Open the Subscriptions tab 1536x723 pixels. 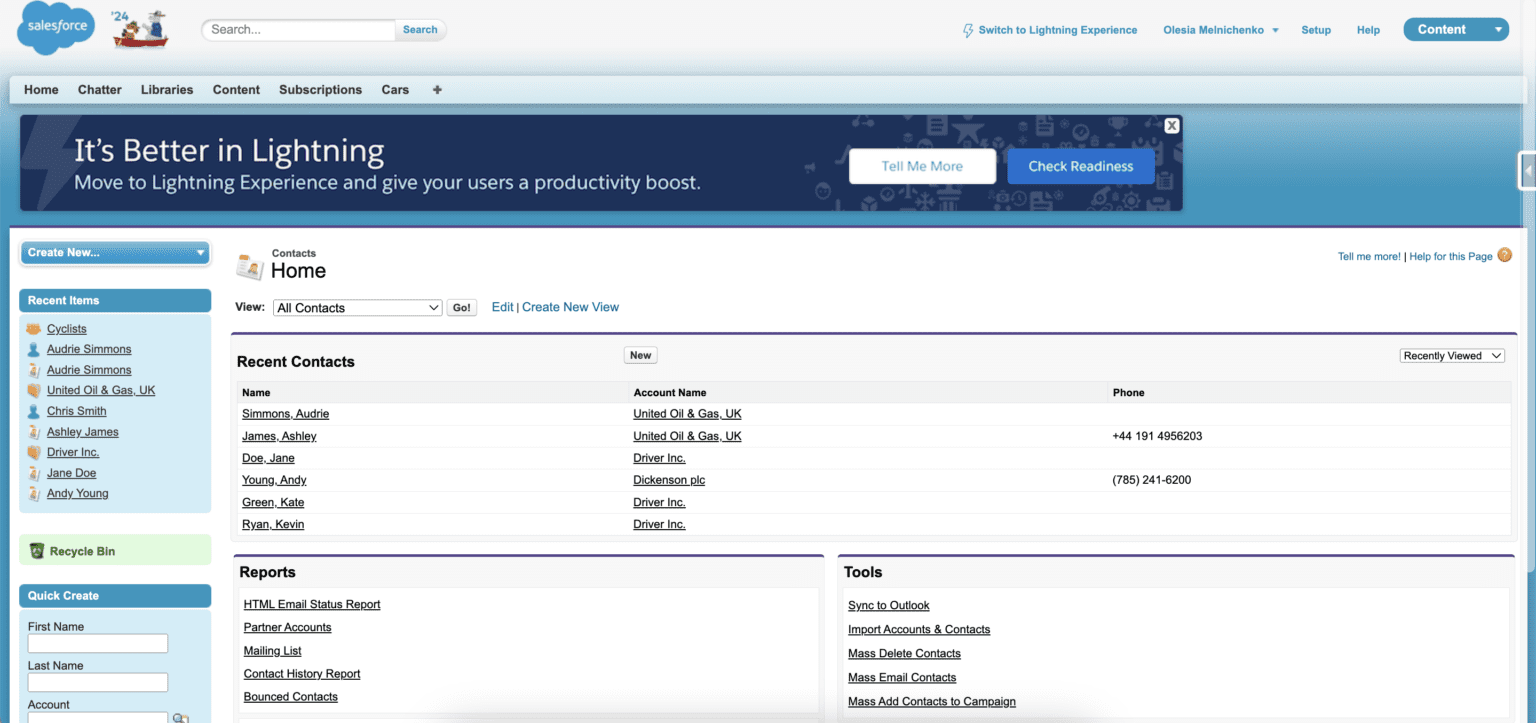(320, 89)
